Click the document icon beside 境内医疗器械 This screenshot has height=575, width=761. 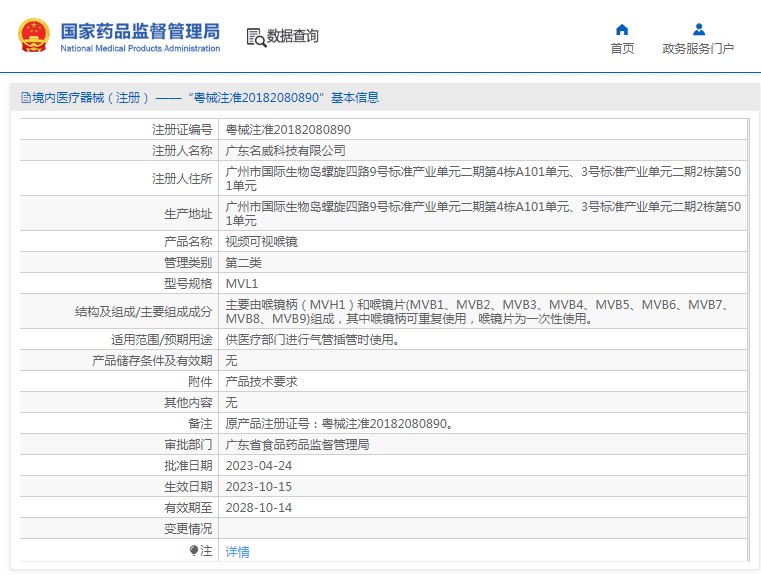(x=26, y=98)
